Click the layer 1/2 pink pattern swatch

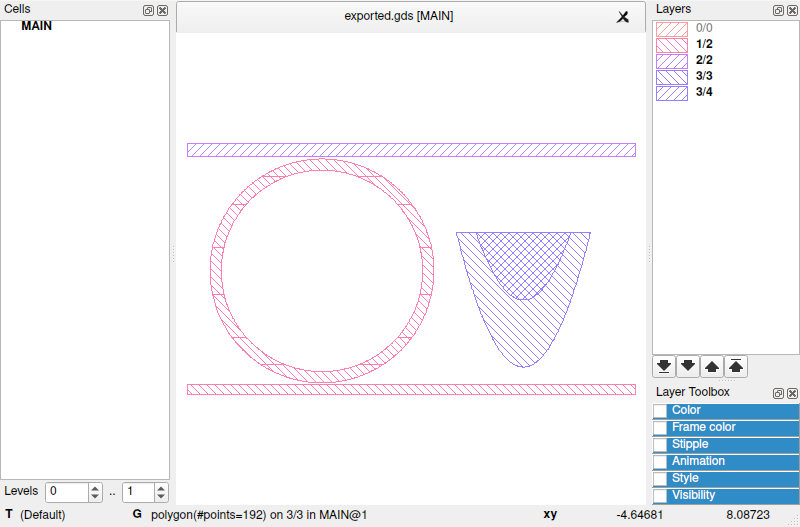tap(671, 44)
